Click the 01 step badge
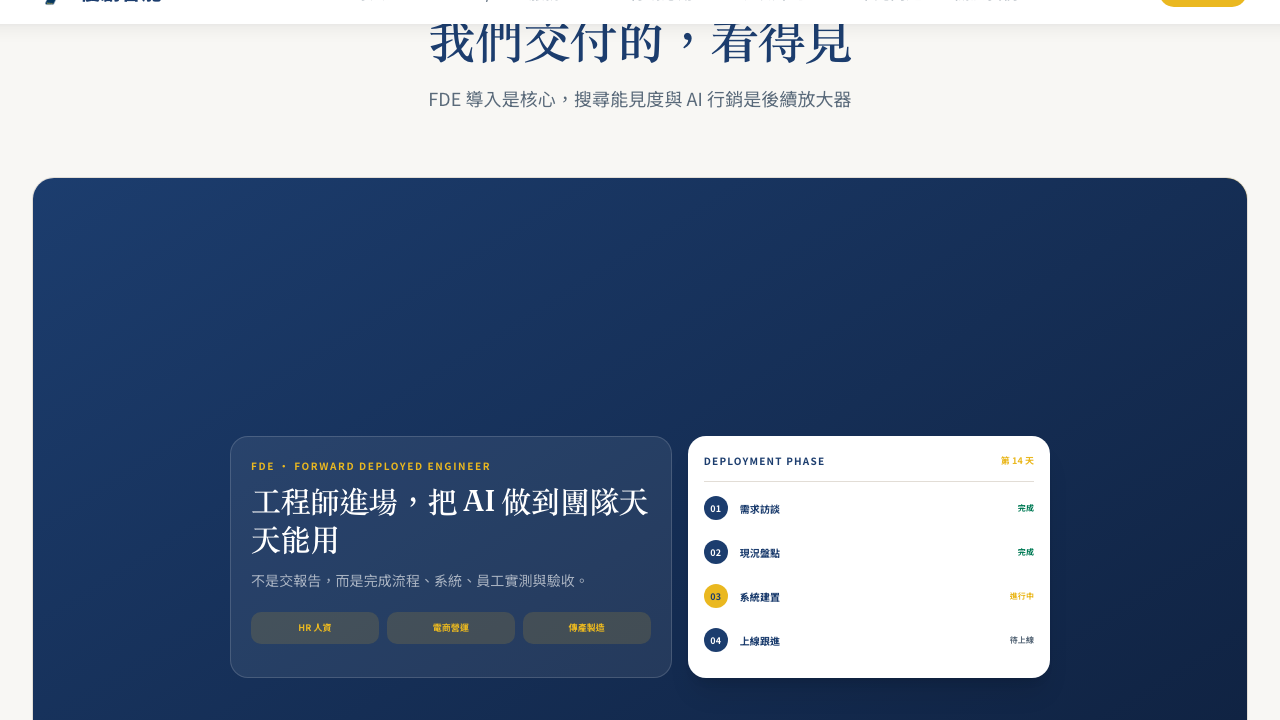 coord(716,508)
